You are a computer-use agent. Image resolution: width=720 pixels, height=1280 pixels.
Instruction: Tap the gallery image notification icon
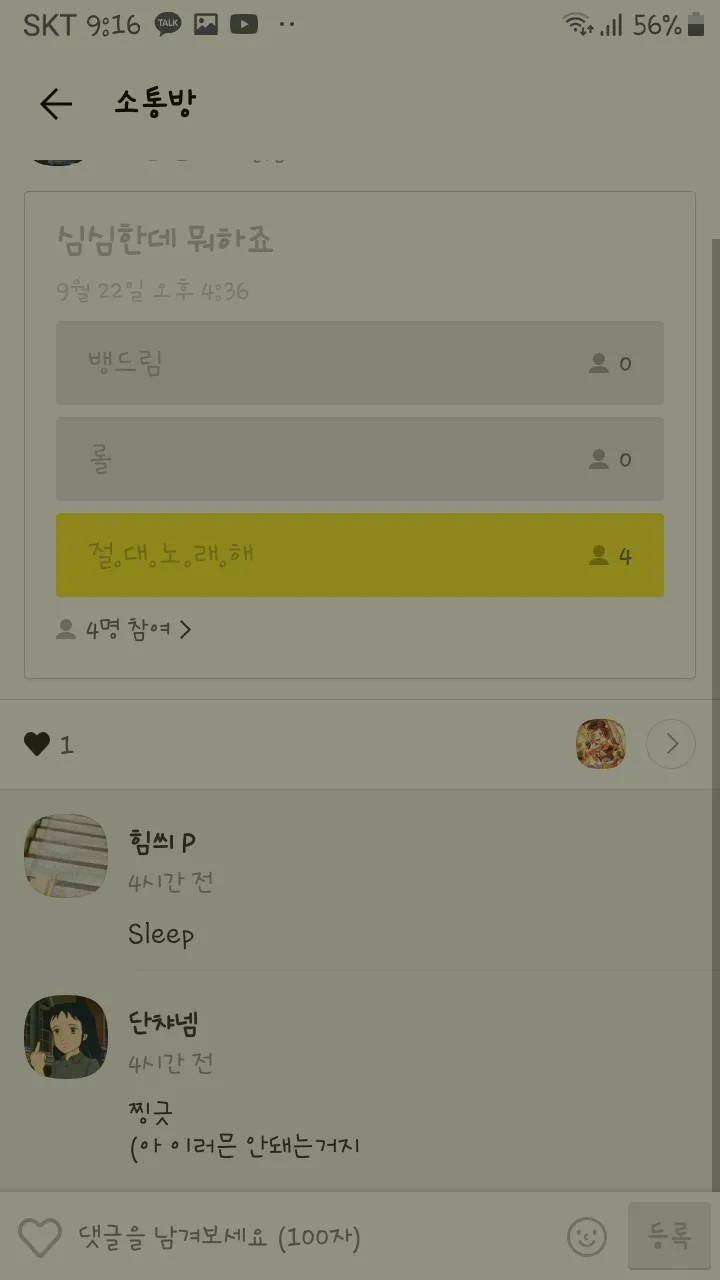(206, 26)
